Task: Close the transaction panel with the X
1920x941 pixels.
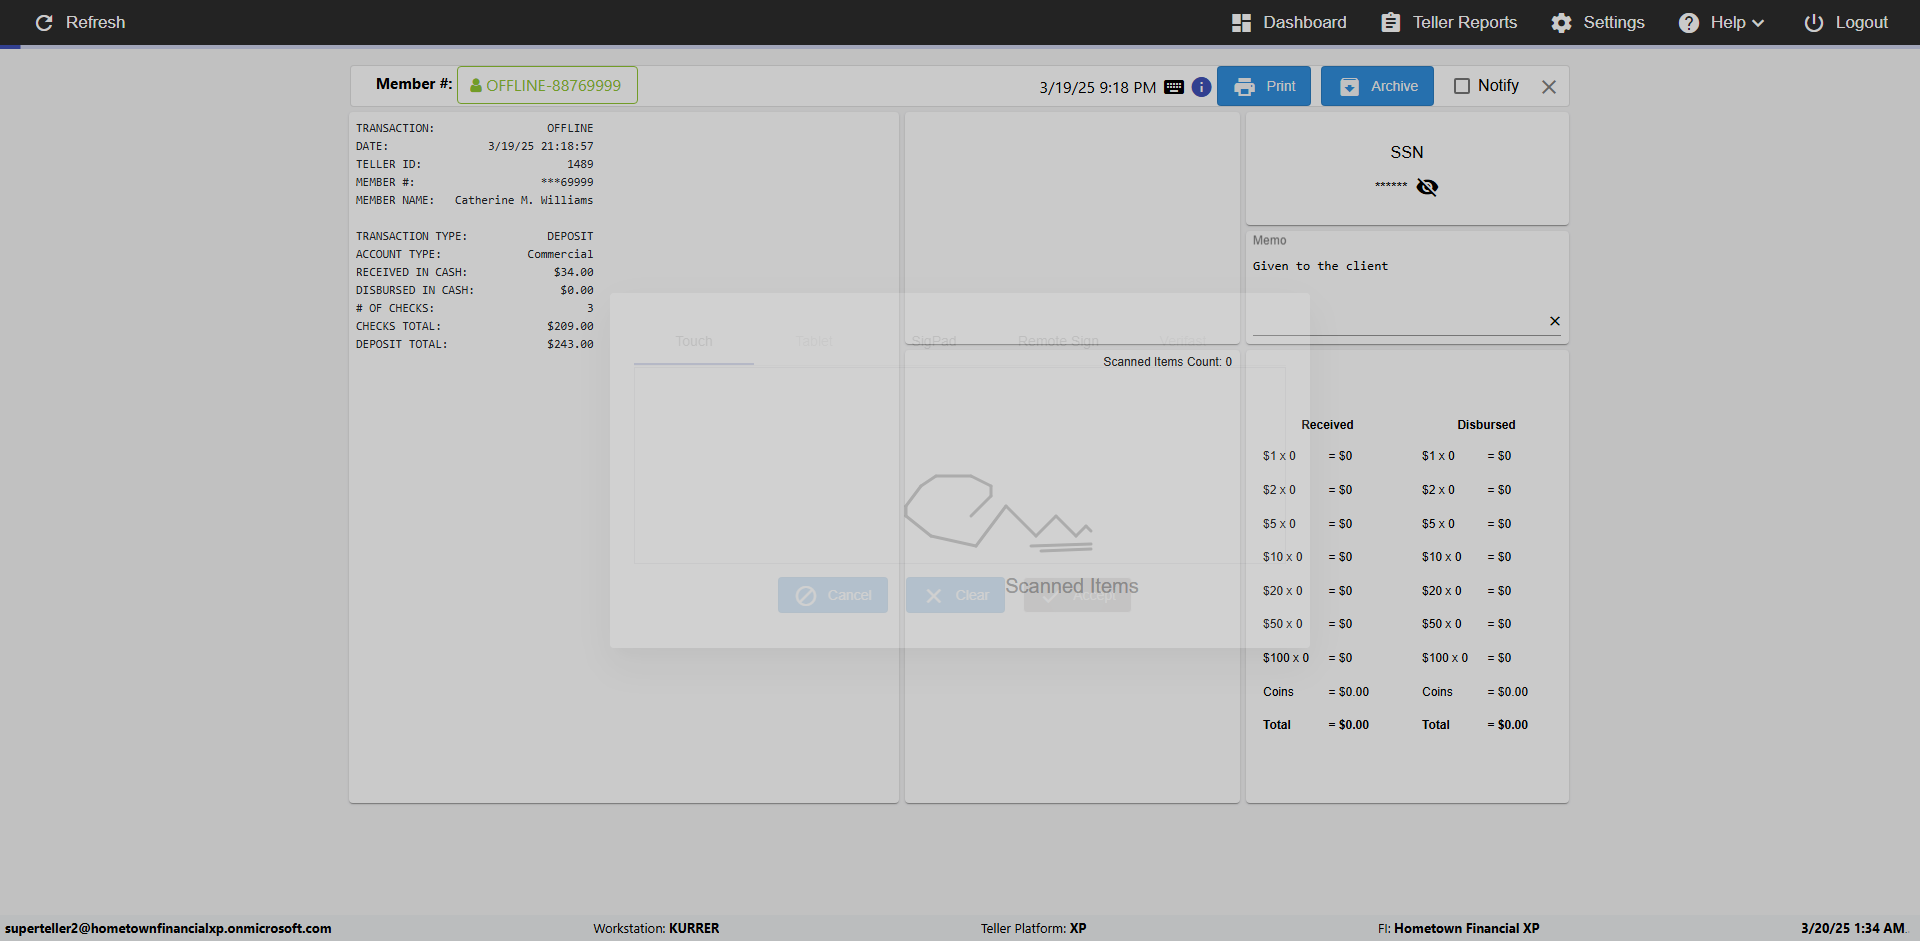Action: pyautogui.click(x=1549, y=87)
